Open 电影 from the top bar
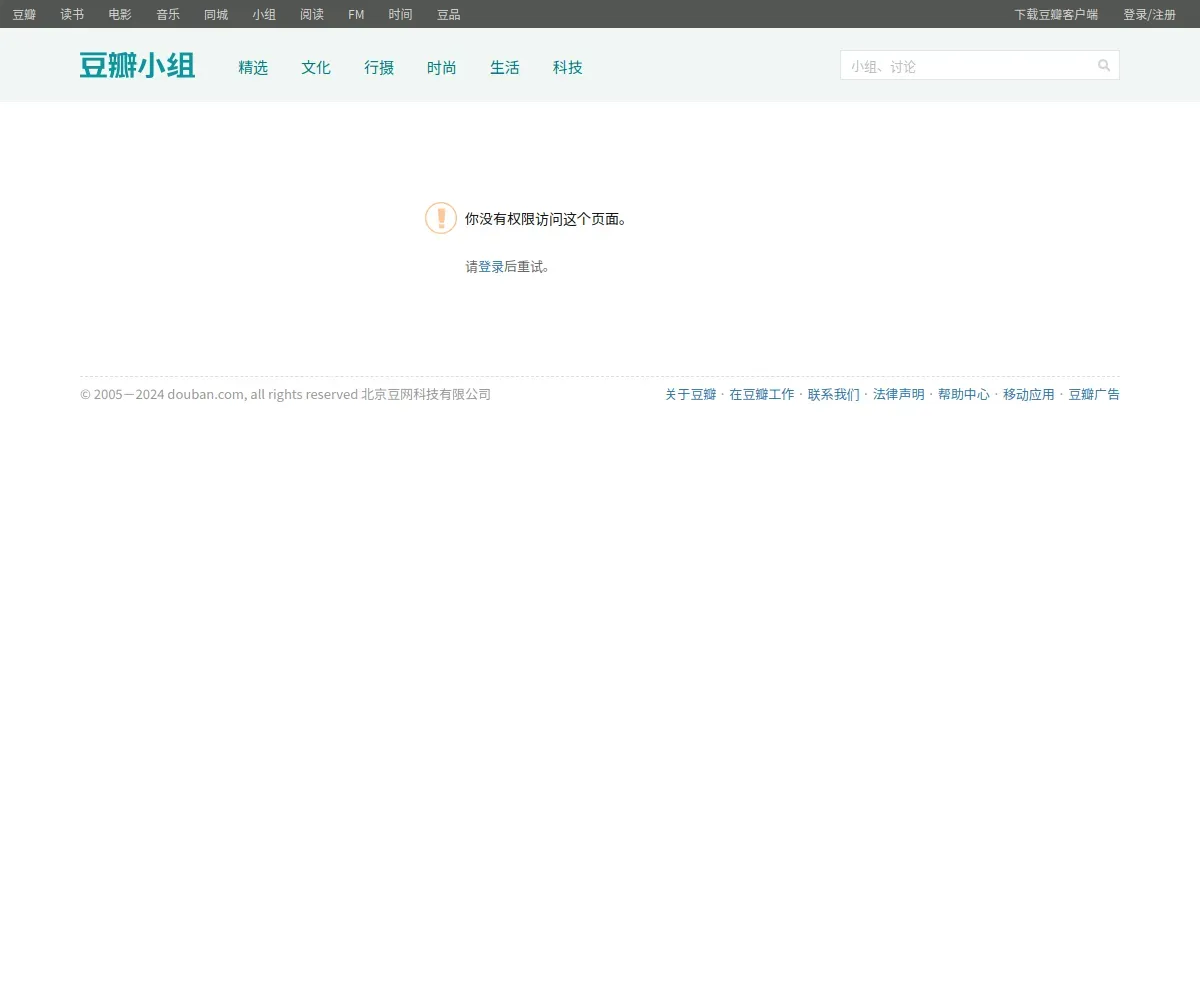This screenshot has height=1000, width=1200. (x=120, y=14)
